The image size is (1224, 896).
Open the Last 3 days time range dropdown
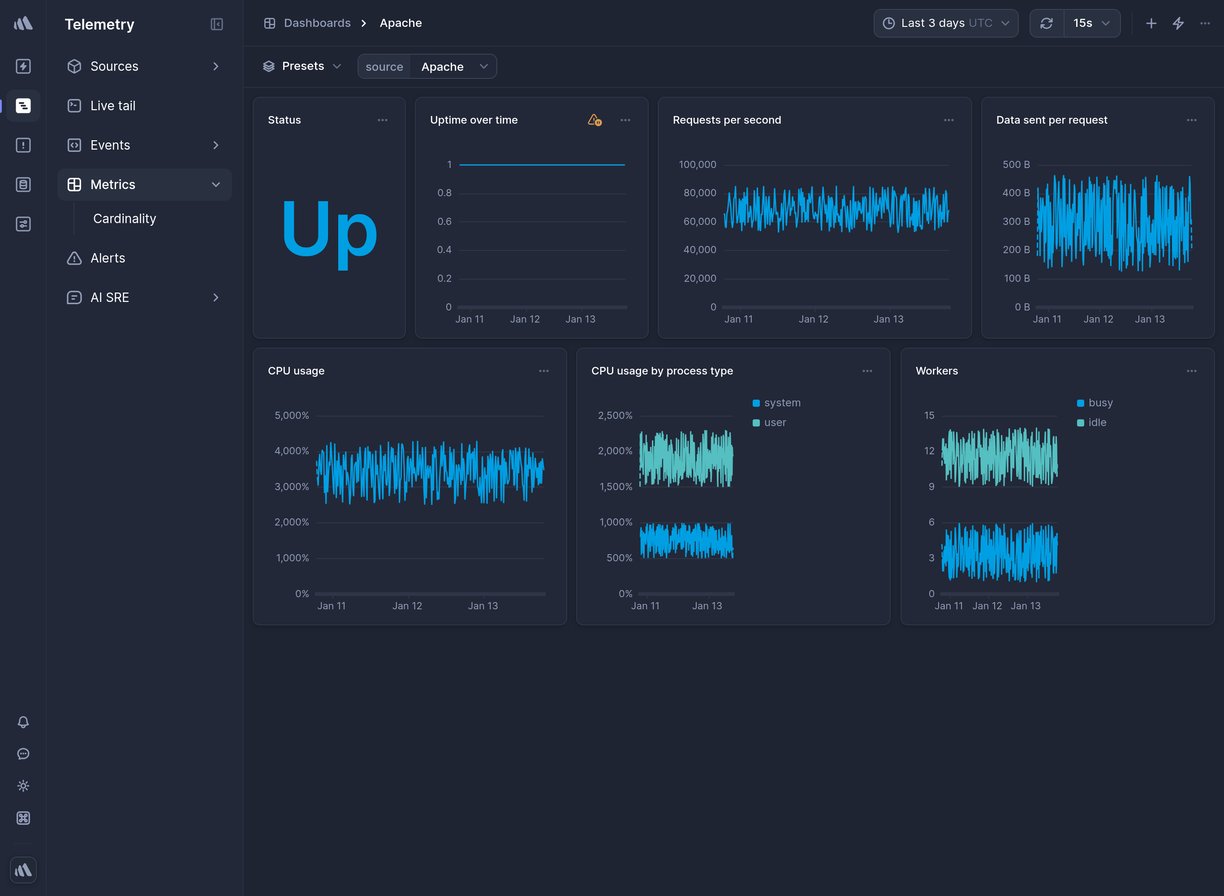pos(945,22)
